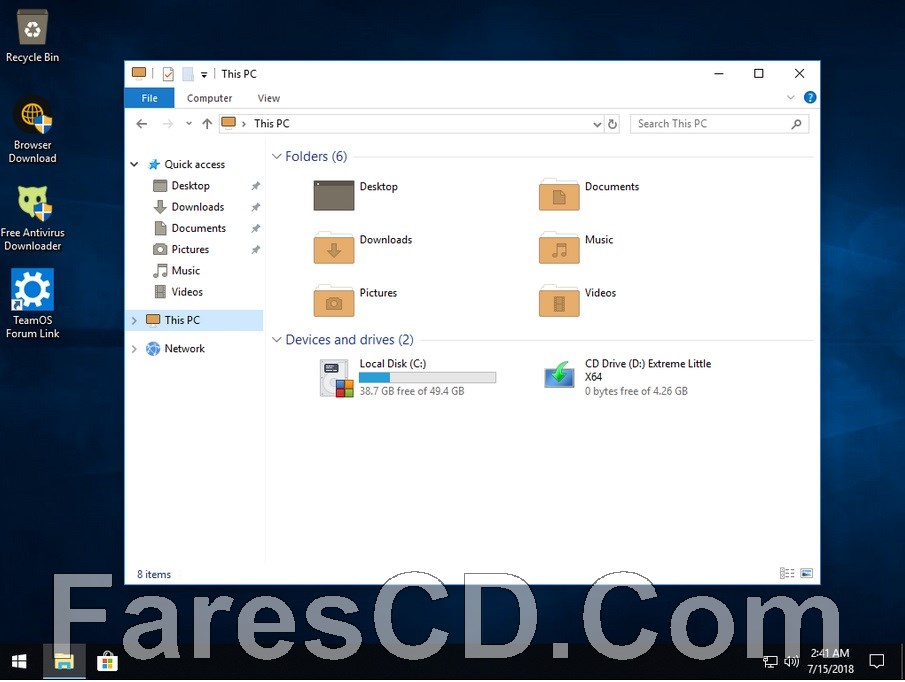Collapse the Devices and drives (2) group
This screenshot has width=905, height=682.
pos(276,340)
